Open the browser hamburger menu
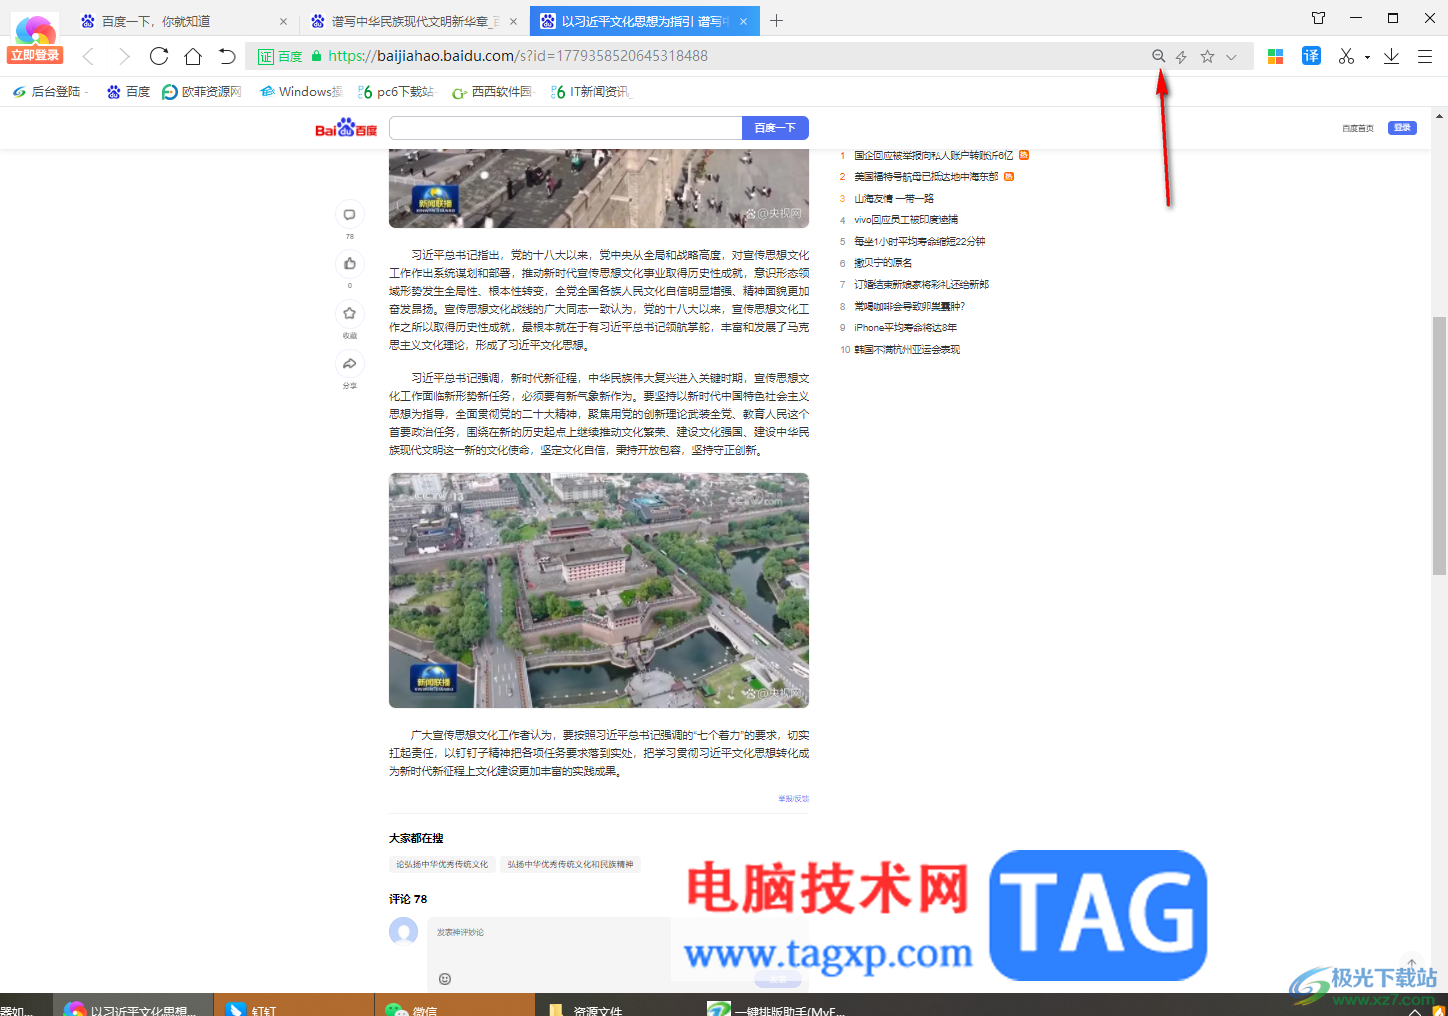 (1426, 56)
